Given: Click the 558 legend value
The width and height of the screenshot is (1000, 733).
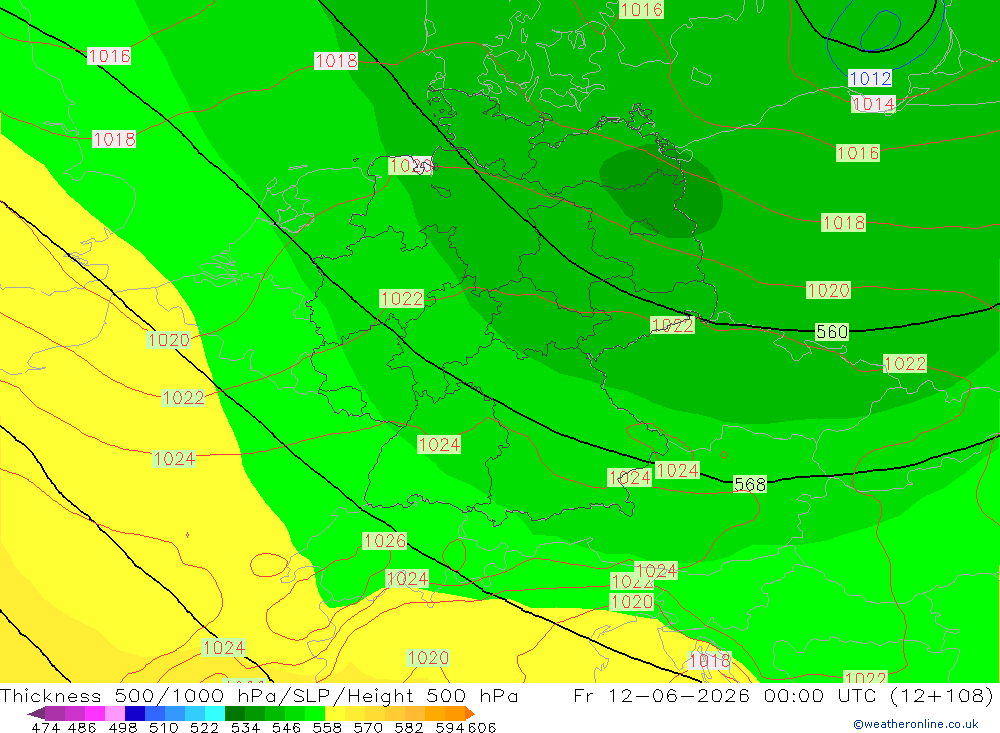Looking at the screenshot, I should 327,728.
